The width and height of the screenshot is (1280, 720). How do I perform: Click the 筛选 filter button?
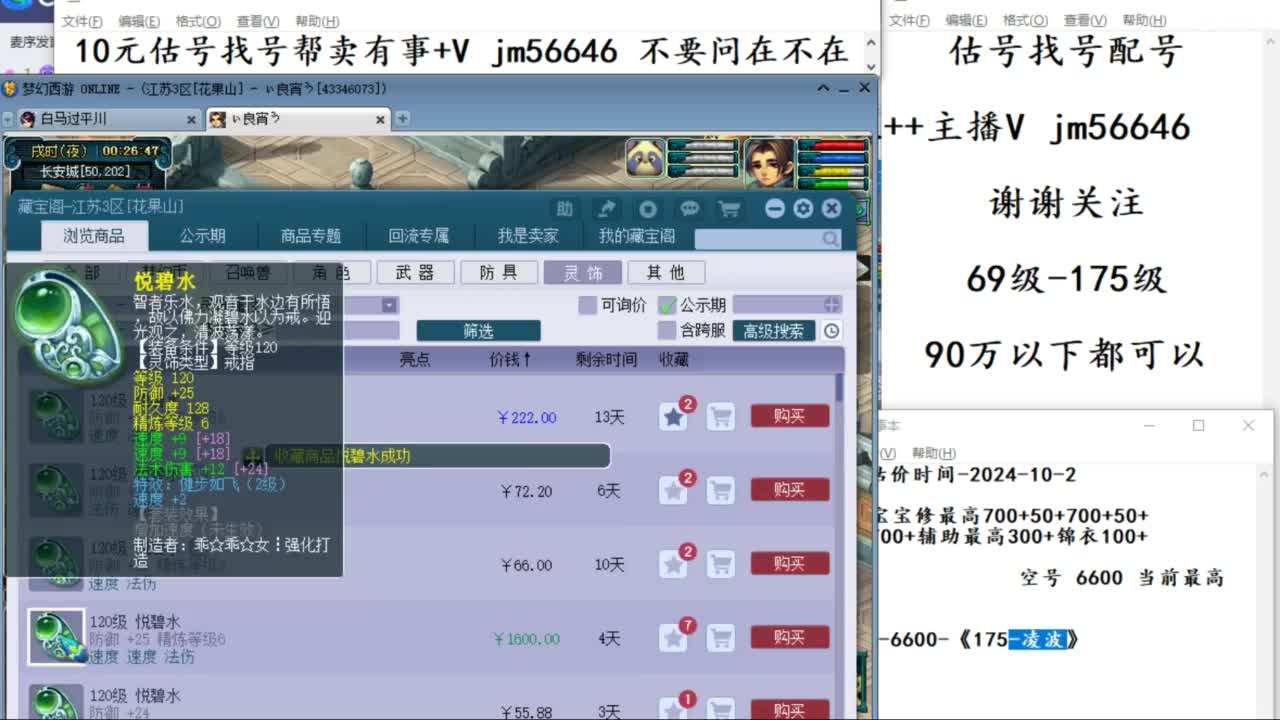point(478,331)
